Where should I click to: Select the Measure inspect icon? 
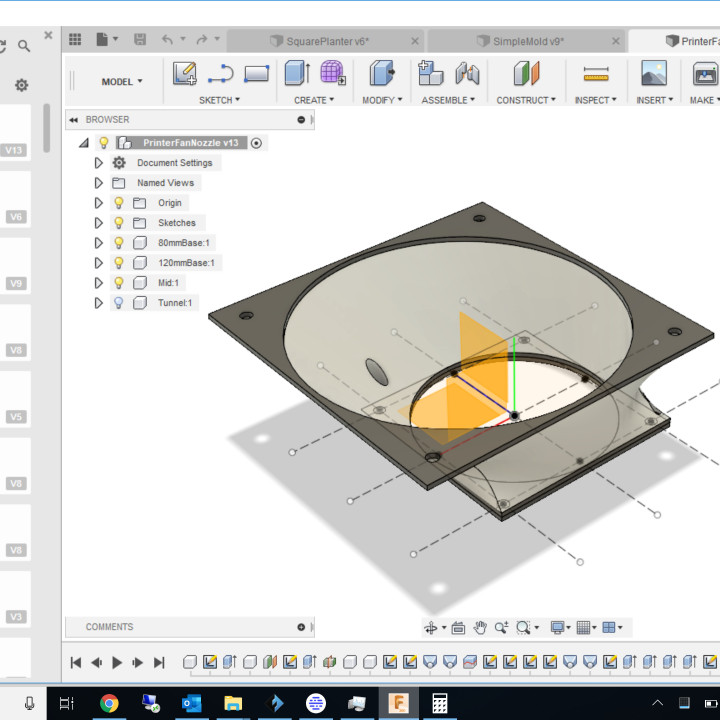(x=596, y=74)
